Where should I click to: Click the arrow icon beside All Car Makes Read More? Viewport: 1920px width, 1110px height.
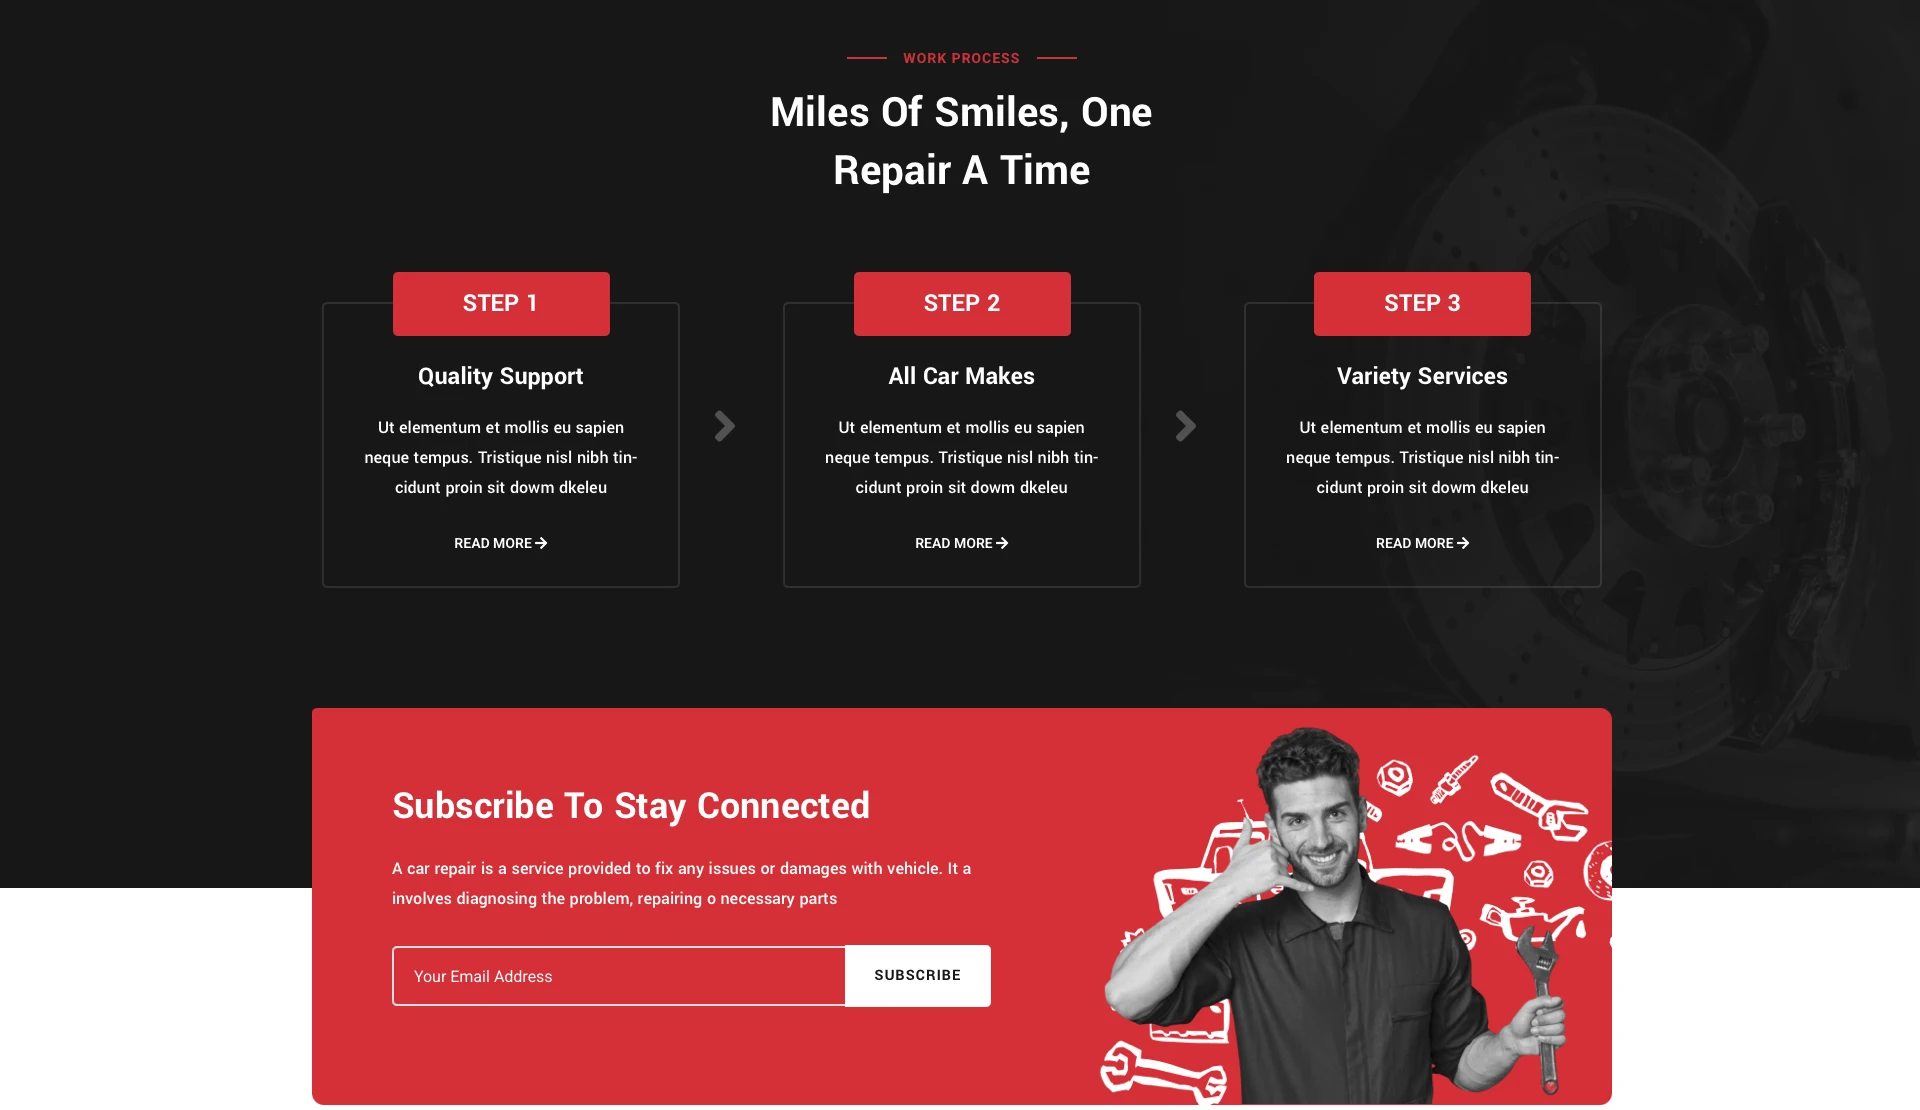(1002, 543)
